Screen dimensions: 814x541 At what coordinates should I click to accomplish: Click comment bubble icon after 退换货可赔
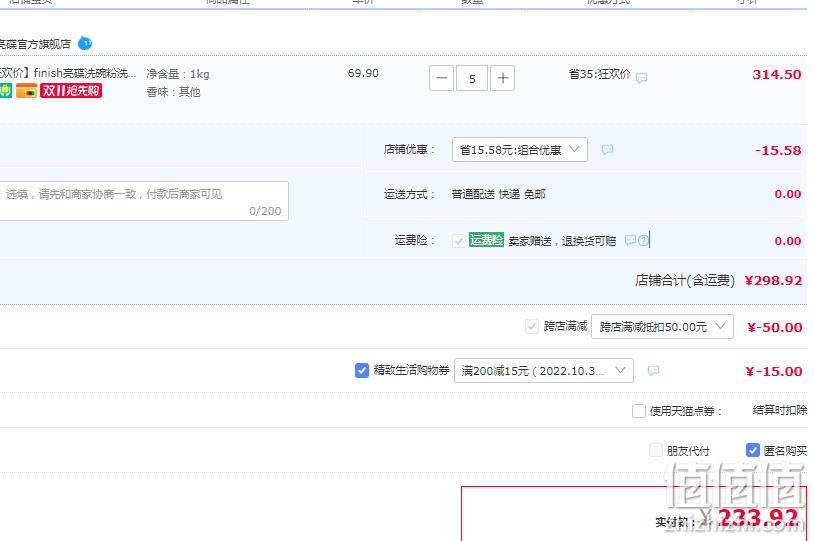coord(630,240)
